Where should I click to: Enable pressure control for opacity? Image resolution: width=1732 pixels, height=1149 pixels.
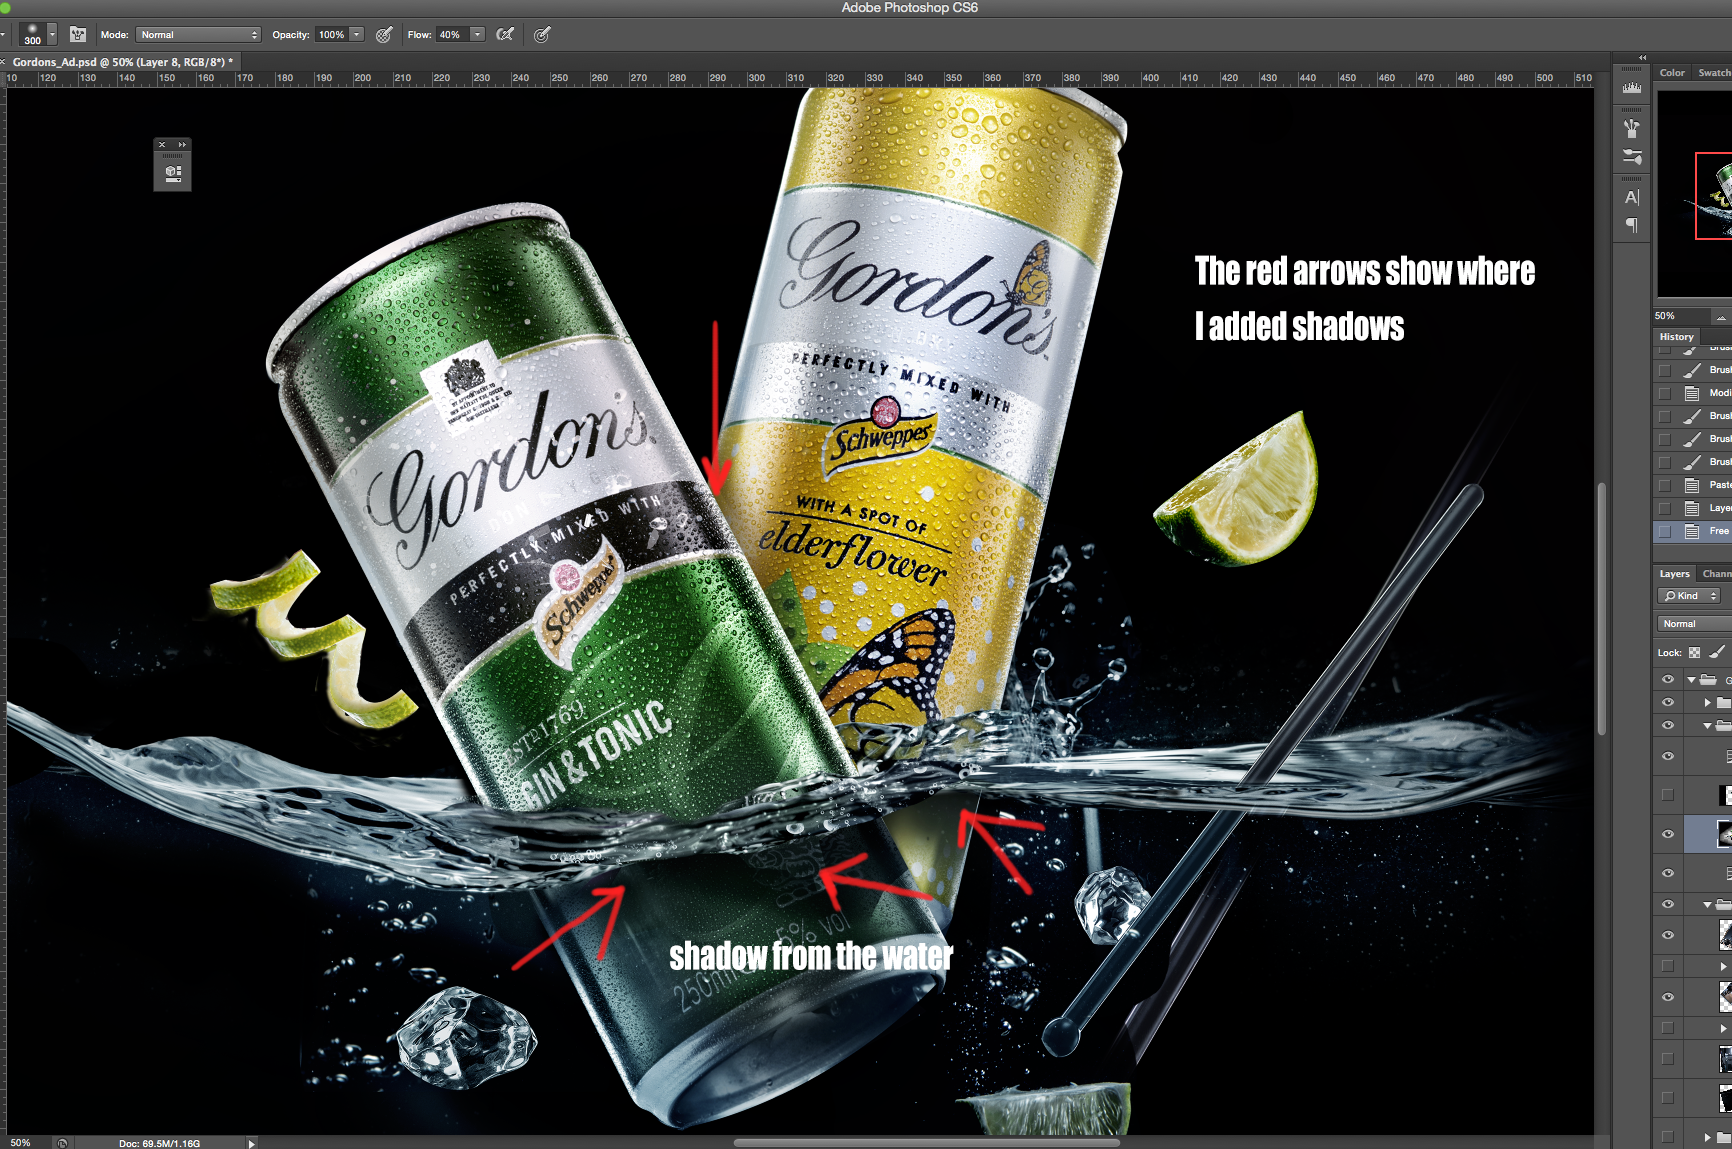[x=384, y=35]
